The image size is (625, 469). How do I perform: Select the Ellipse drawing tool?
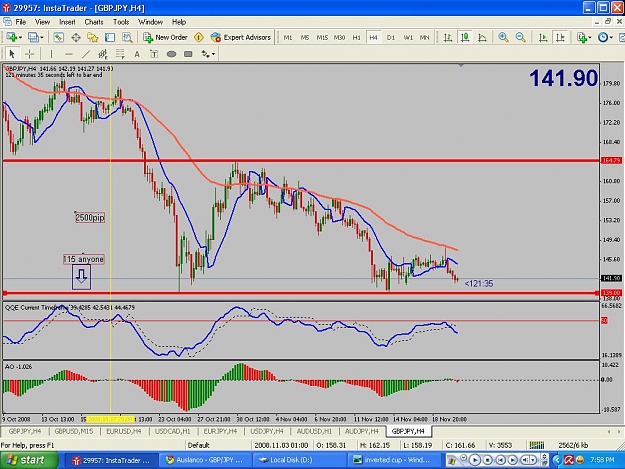(x=171, y=54)
